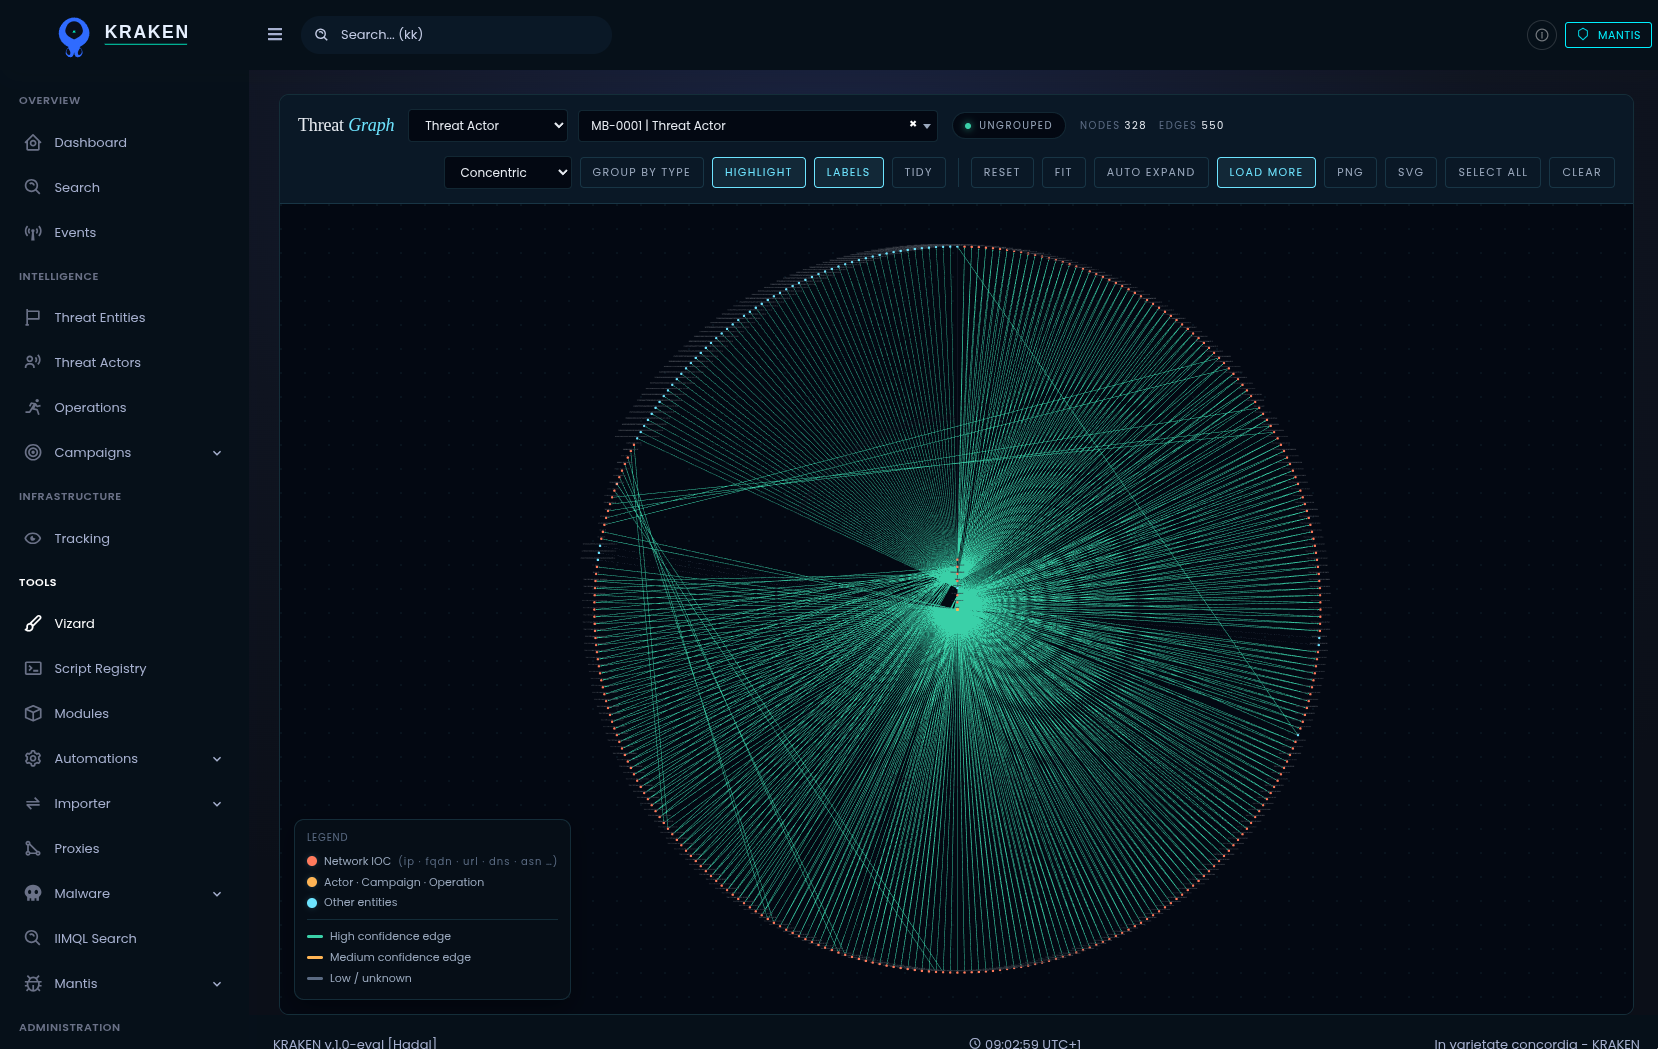Click the Medium confidence edge swatch
1658x1049 pixels.
coord(315,958)
